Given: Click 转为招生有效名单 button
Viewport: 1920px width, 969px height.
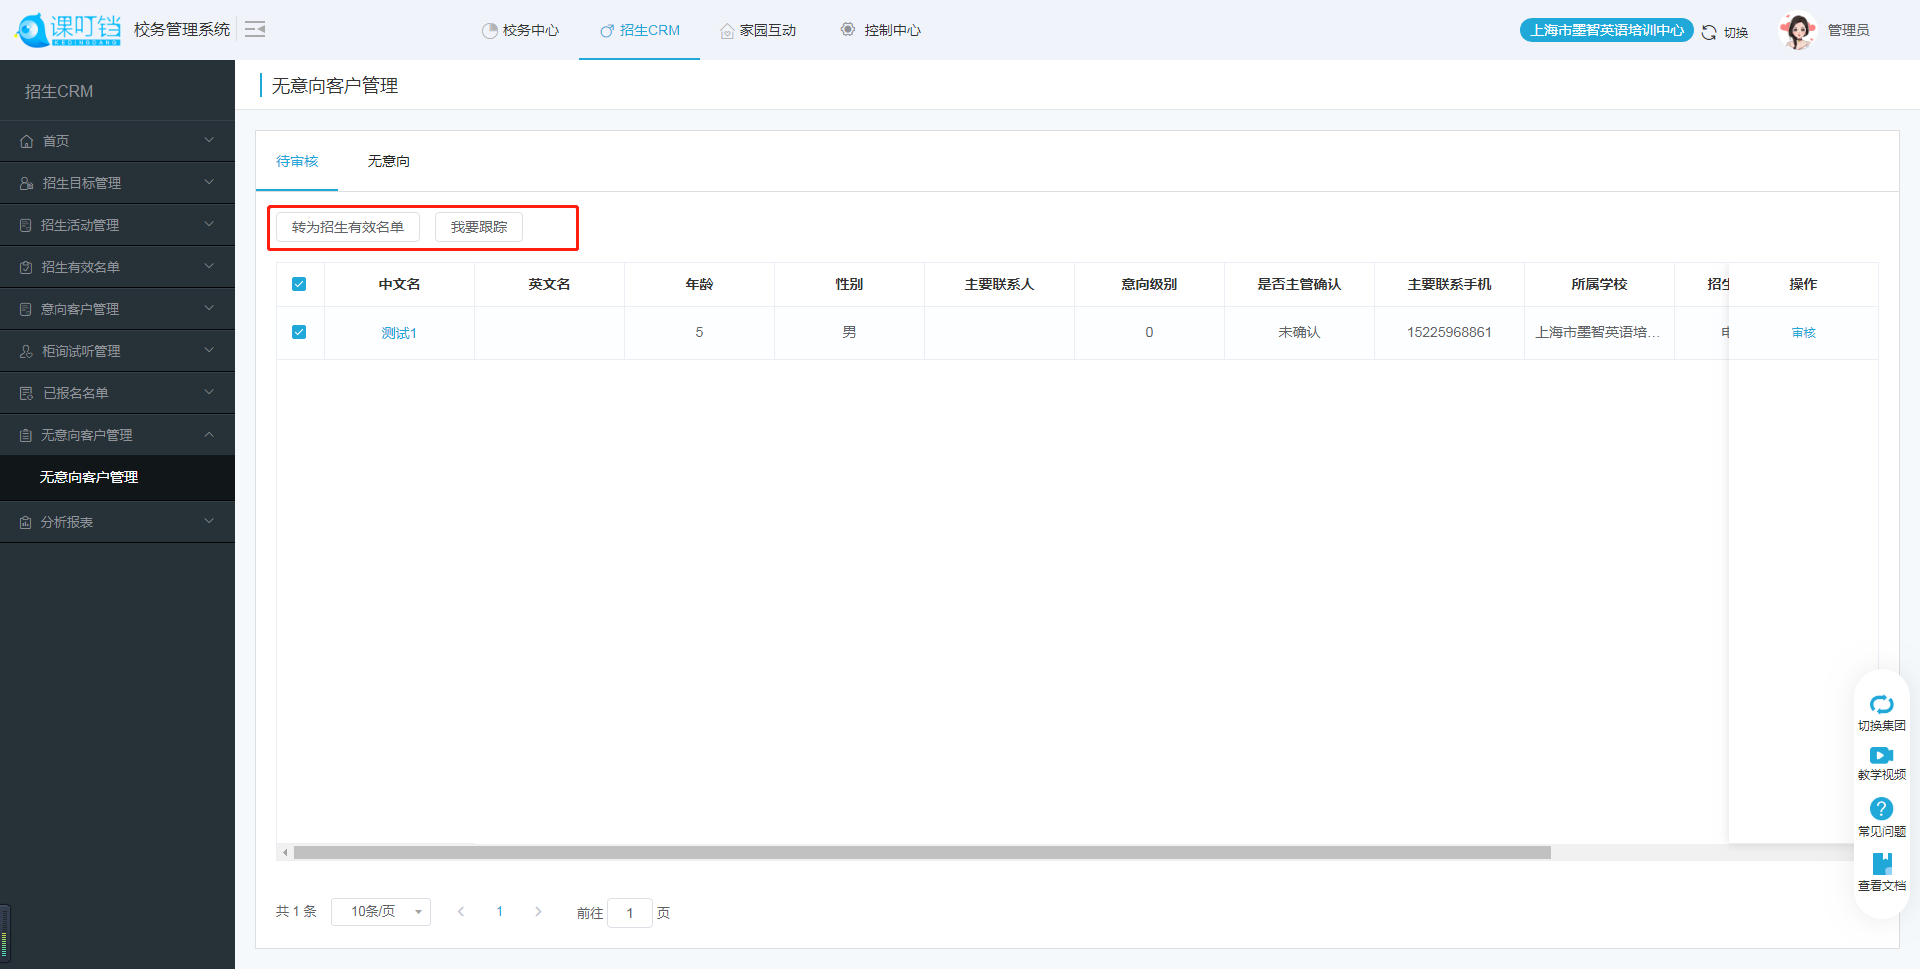Looking at the screenshot, I should tap(348, 227).
